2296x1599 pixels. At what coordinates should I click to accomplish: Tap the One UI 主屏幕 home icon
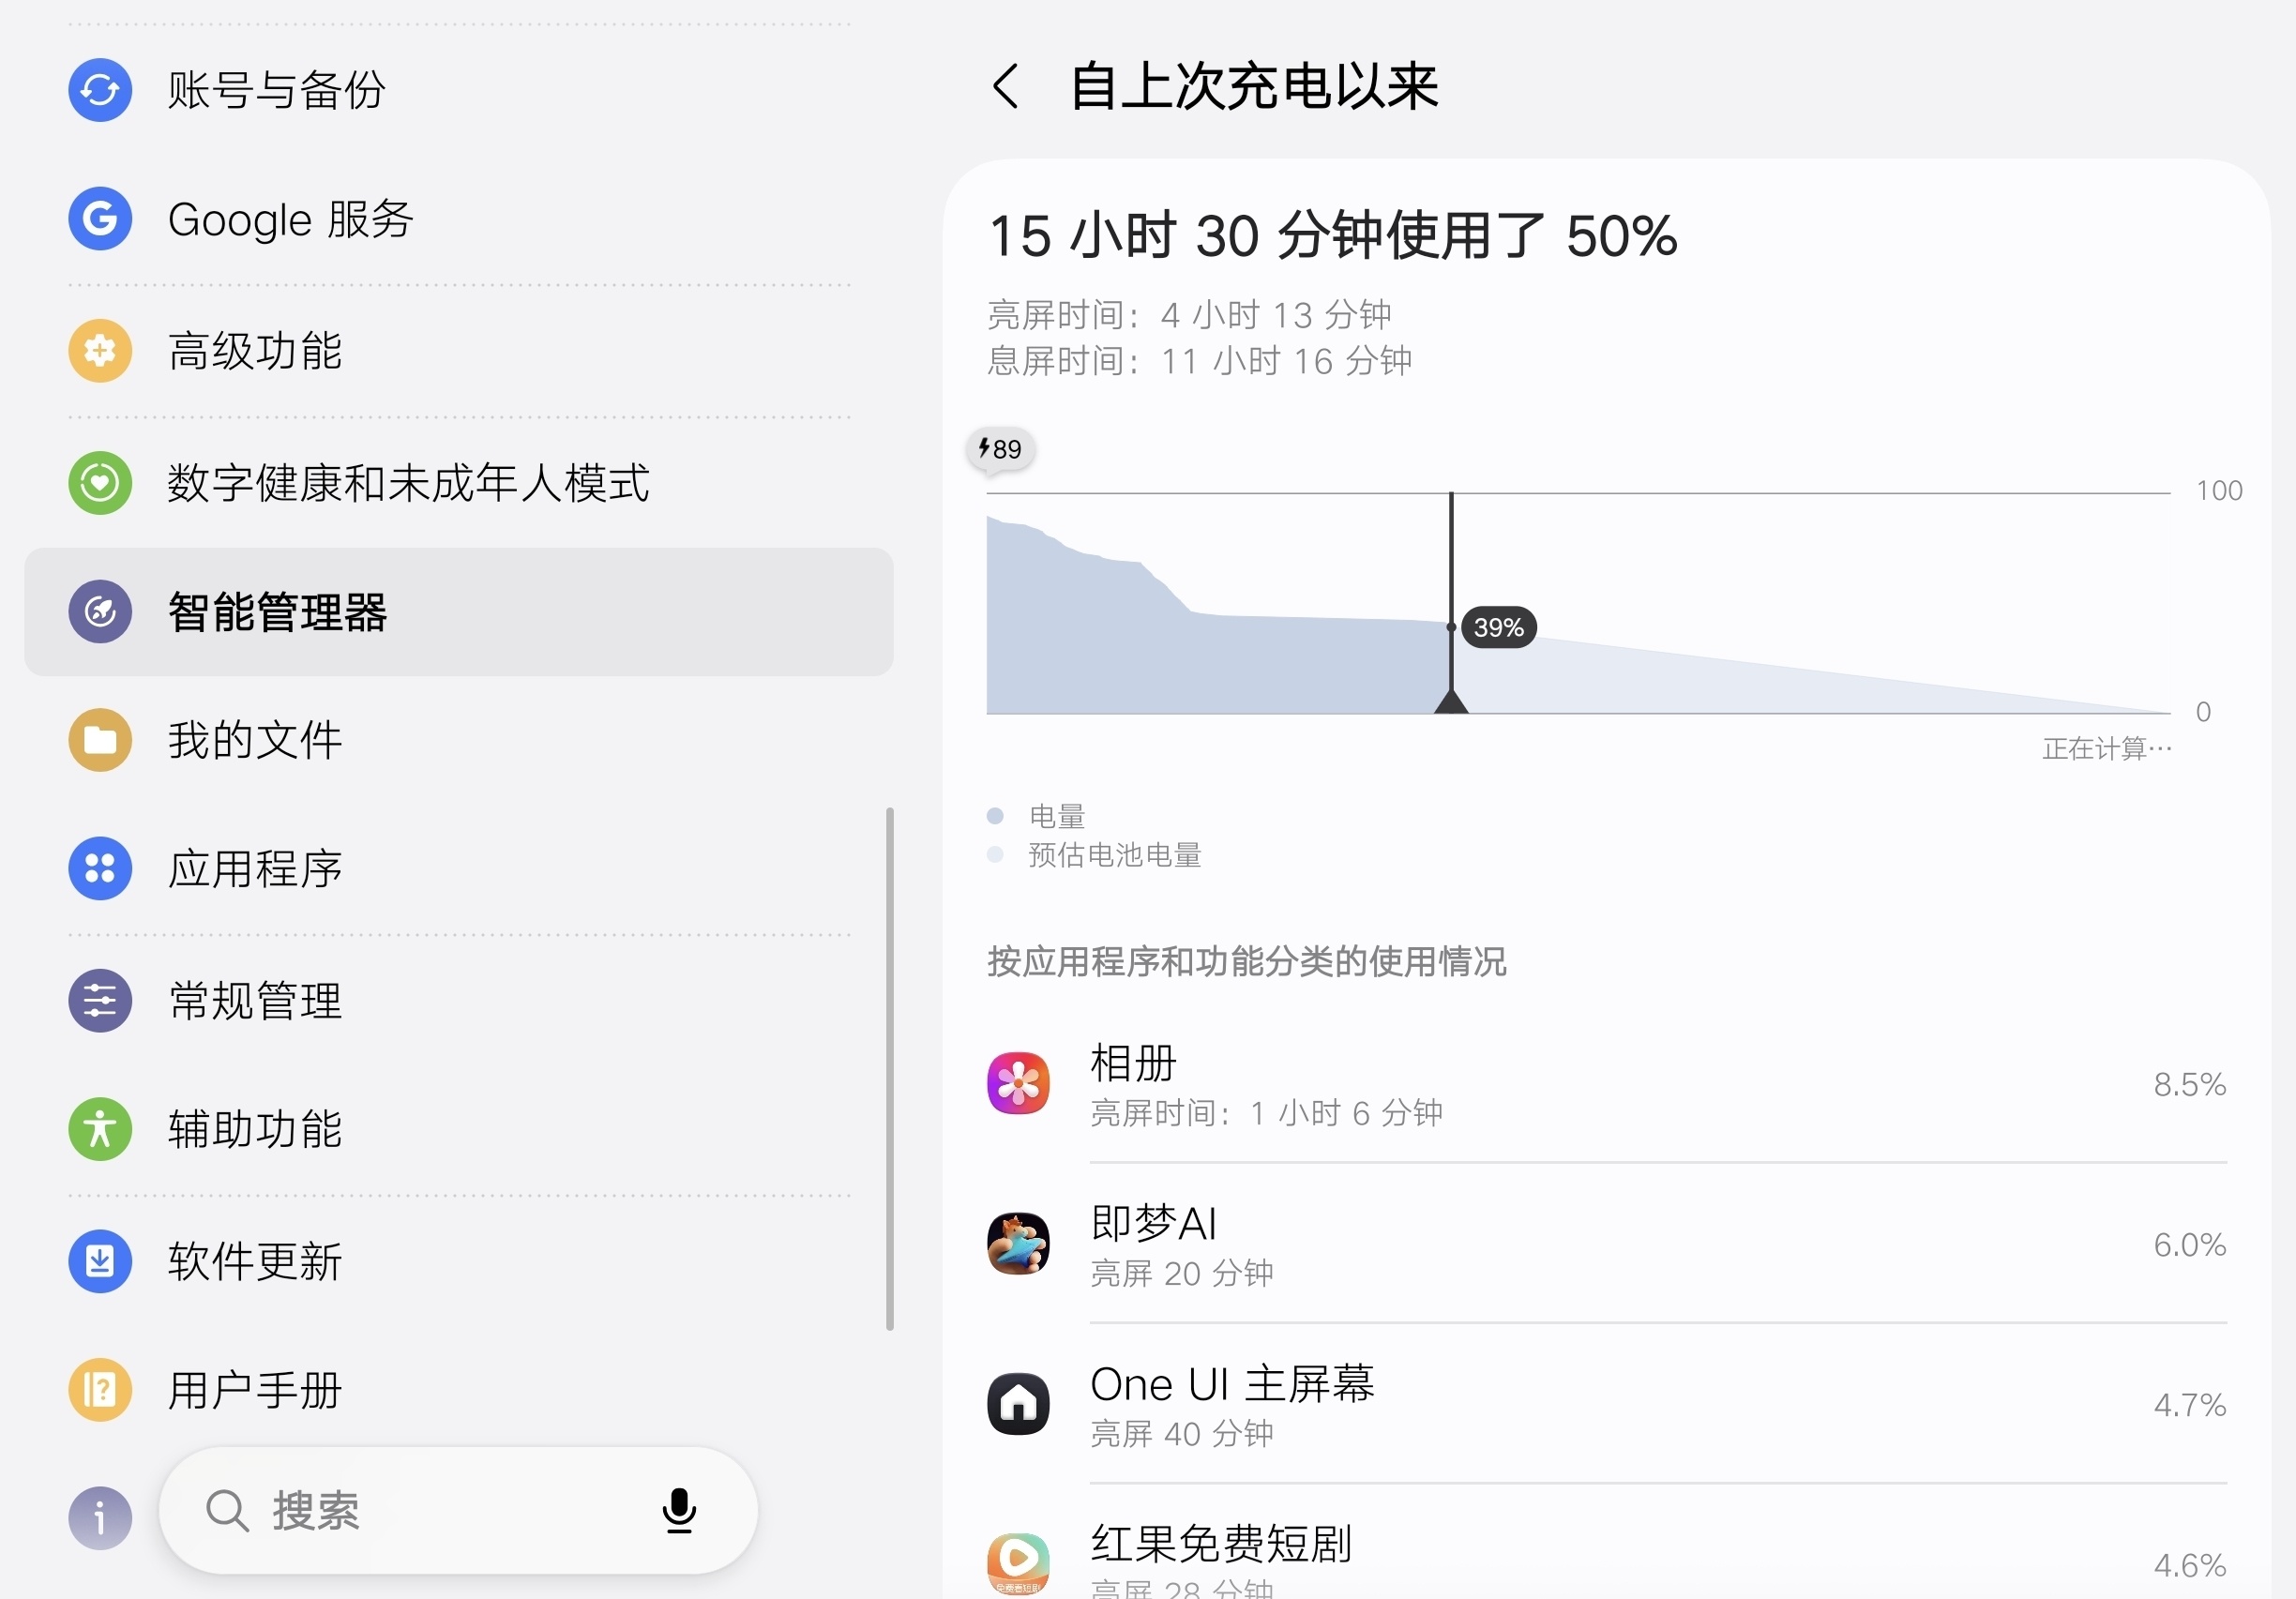(1018, 1404)
